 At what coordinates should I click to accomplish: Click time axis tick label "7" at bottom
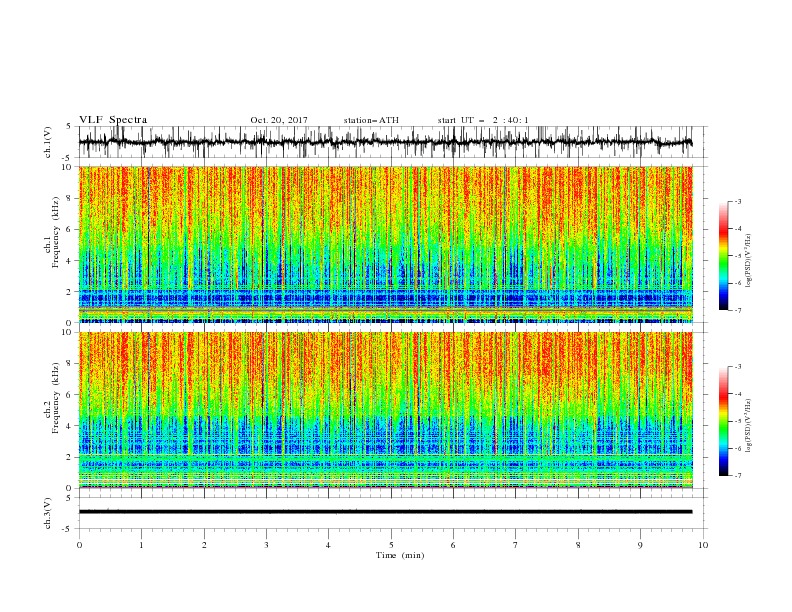pos(516,545)
